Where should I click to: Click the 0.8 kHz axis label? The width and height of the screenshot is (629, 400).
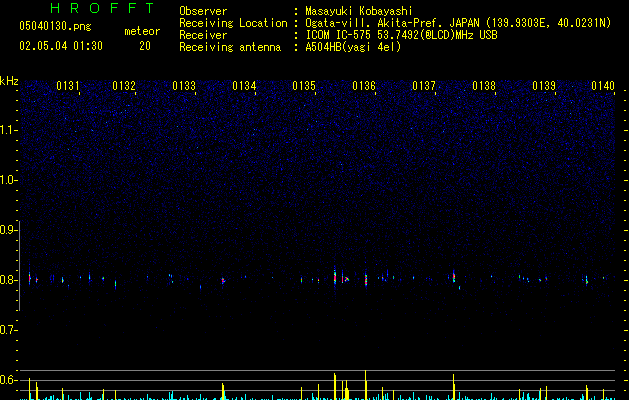(x=8, y=280)
